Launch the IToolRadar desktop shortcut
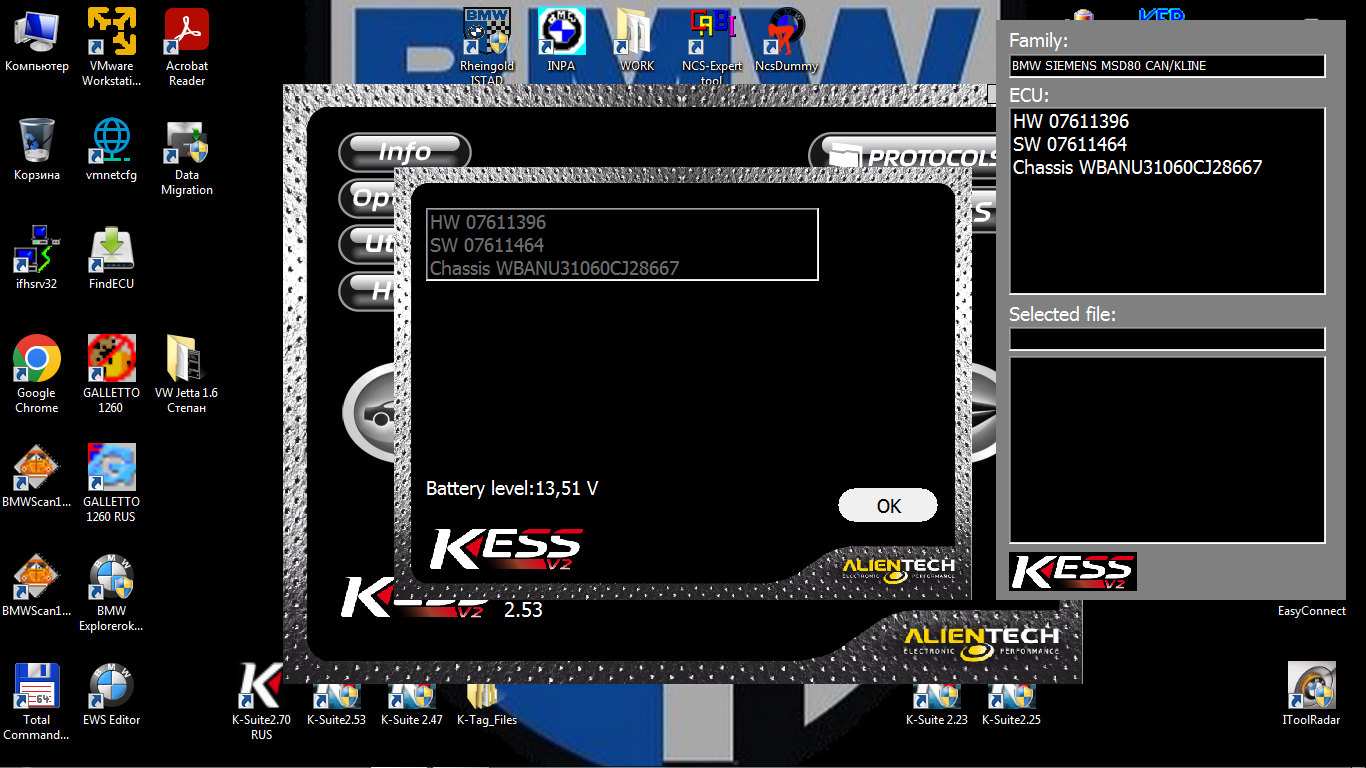Viewport: 1366px width, 768px height. (1311, 688)
